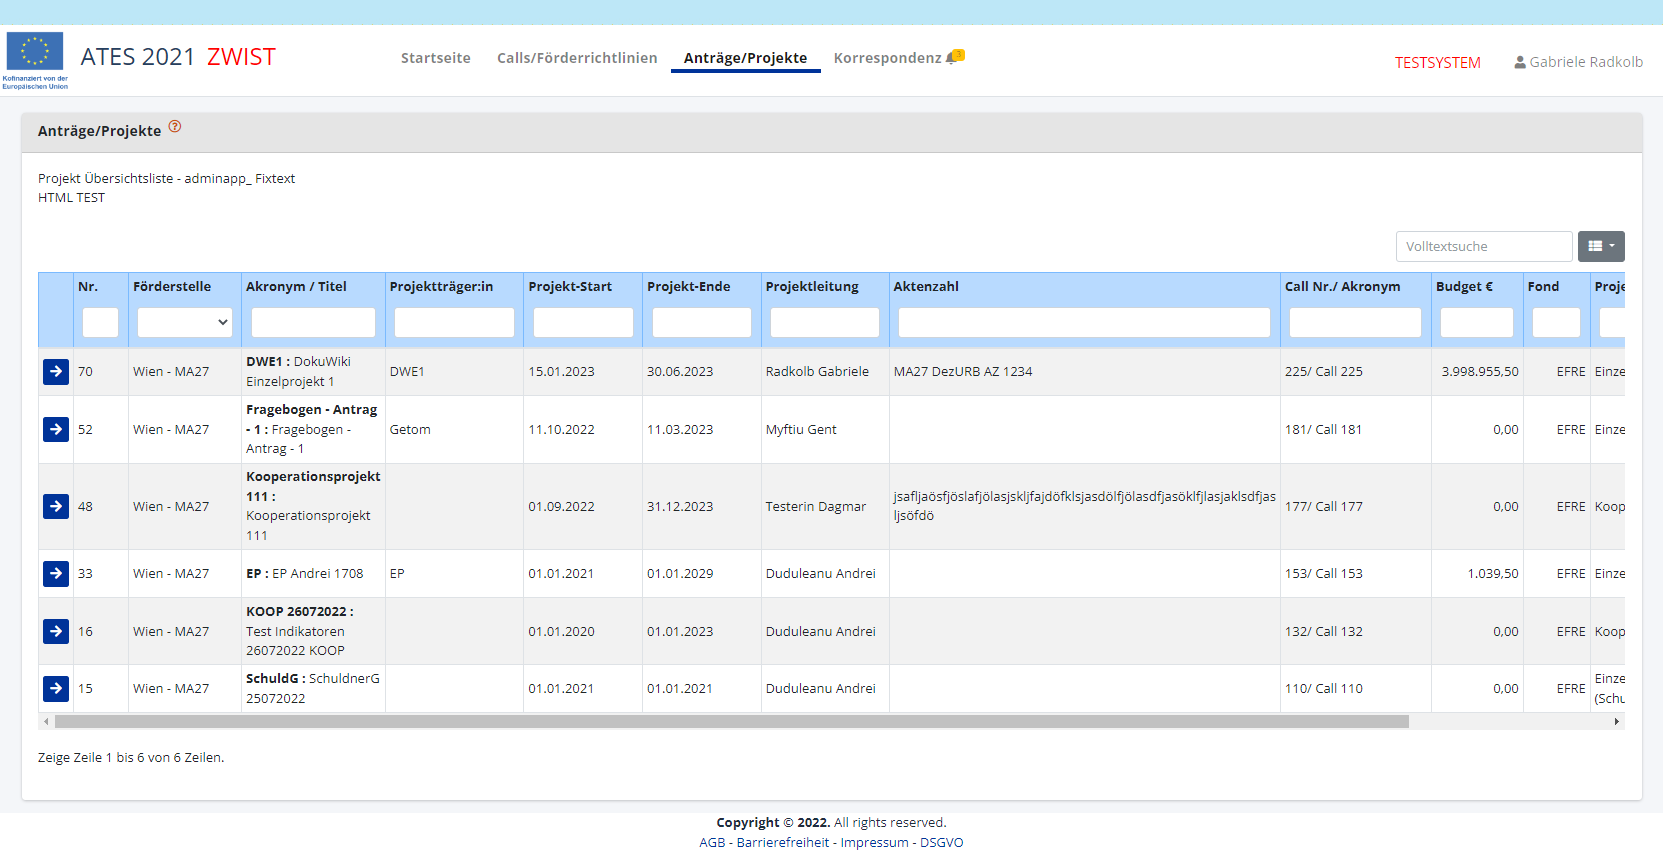Click the help icon beside Anträge/Projekte heading
Screen dimensions: 1663x850
click(175, 127)
